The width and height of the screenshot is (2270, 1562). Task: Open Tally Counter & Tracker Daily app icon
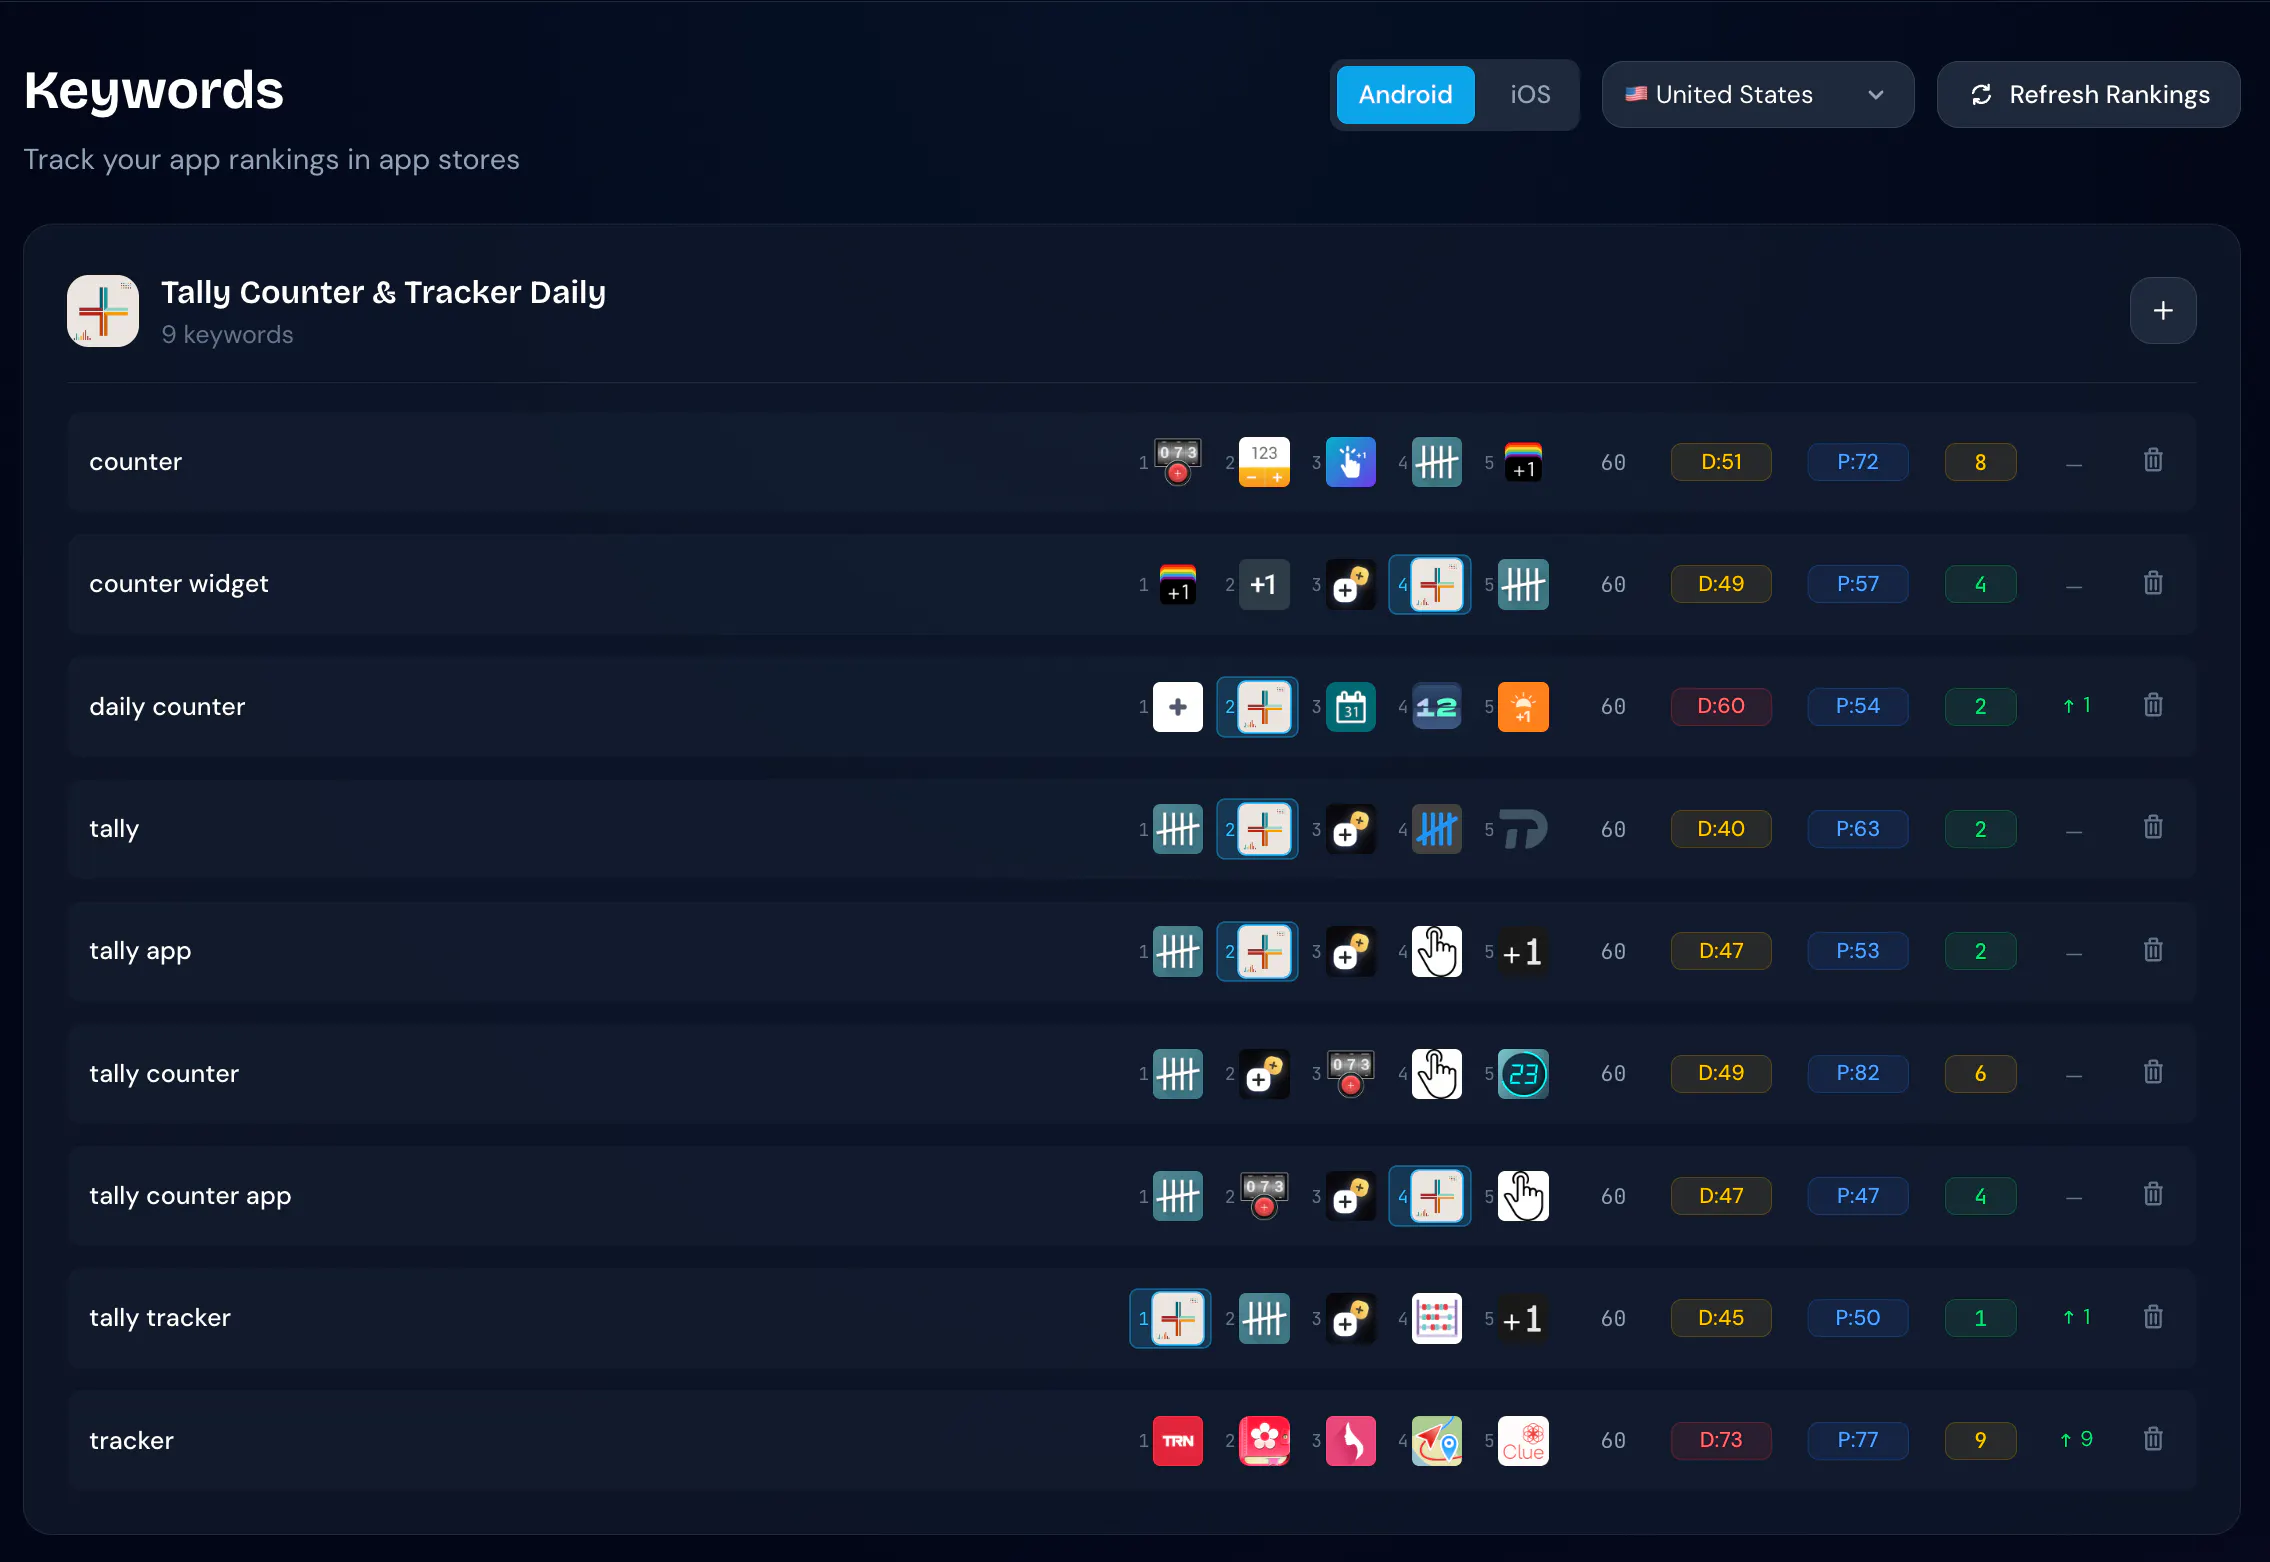103,311
